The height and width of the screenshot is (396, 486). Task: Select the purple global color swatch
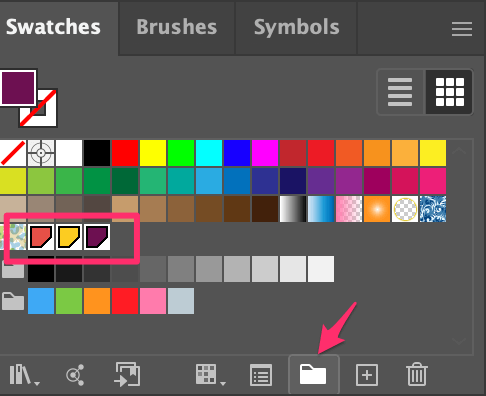pyautogui.click(x=97, y=237)
